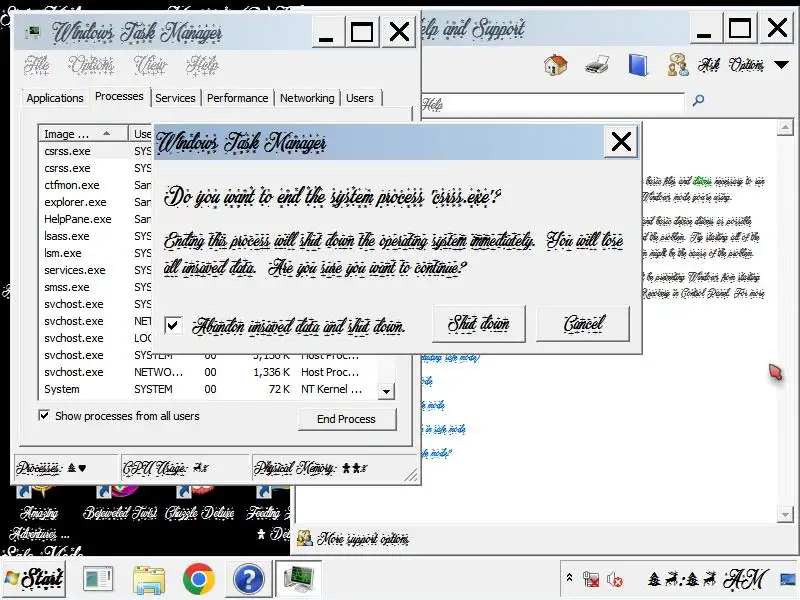
Task: Select the lsass.exe process row
Action: point(95,236)
